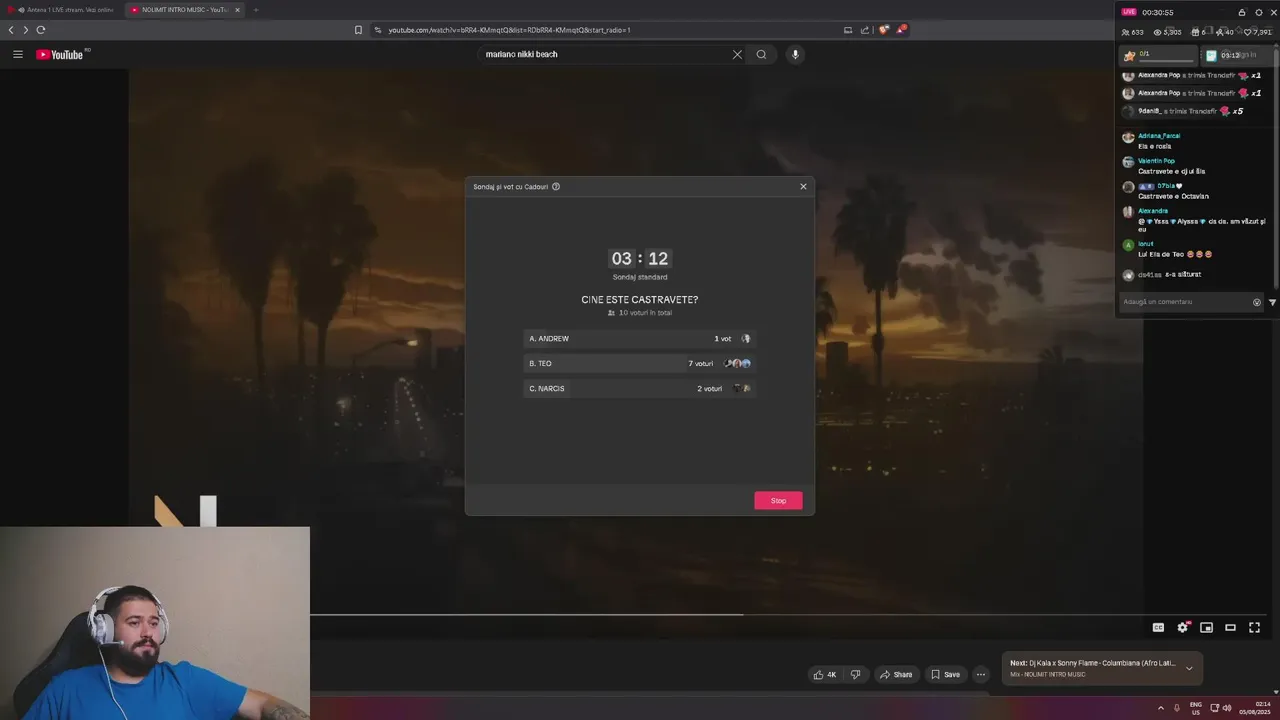
Task: Click the browser address bar URL
Action: (509, 30)
